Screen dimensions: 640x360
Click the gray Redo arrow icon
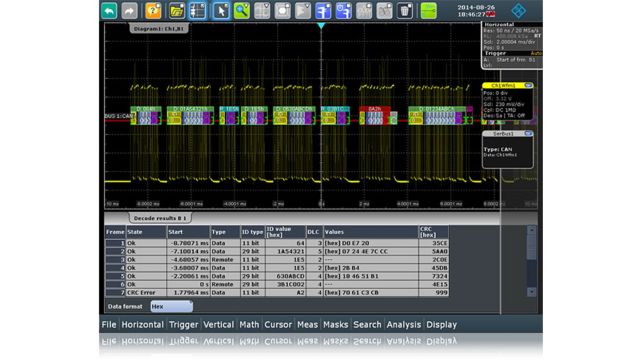click(x=129, y=11)
